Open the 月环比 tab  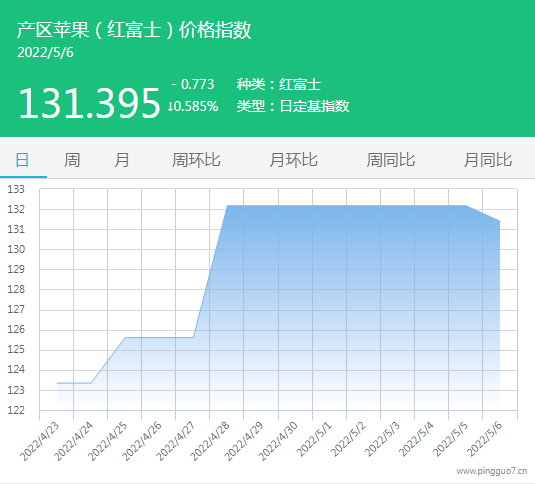coord(293,160)
